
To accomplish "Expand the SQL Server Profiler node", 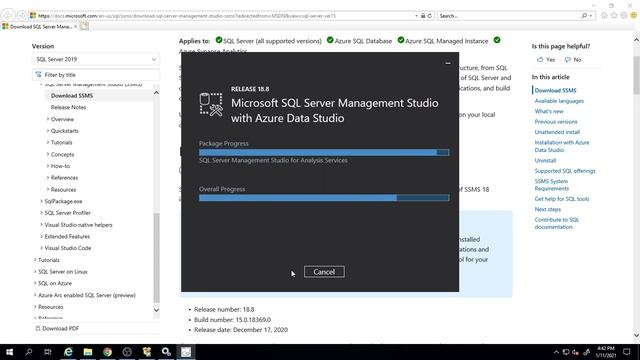I will (41, 213).
